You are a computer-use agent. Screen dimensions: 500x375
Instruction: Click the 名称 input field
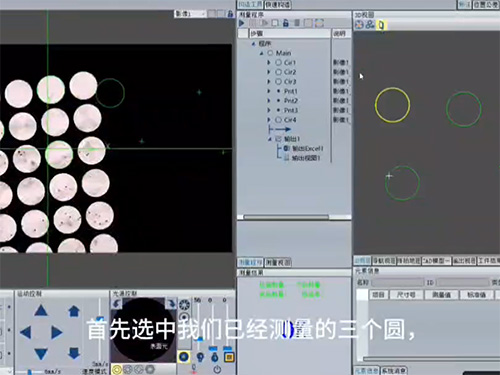397,282
